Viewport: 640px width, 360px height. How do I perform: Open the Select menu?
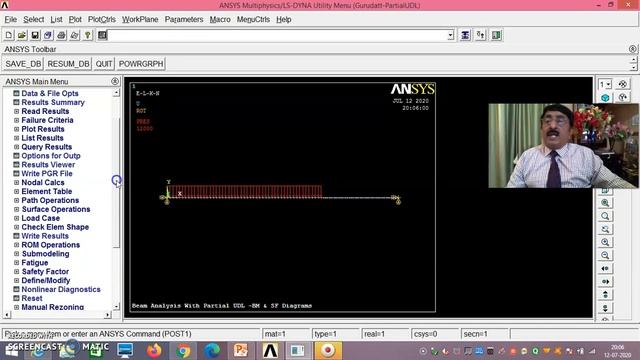tap(33, 19)
